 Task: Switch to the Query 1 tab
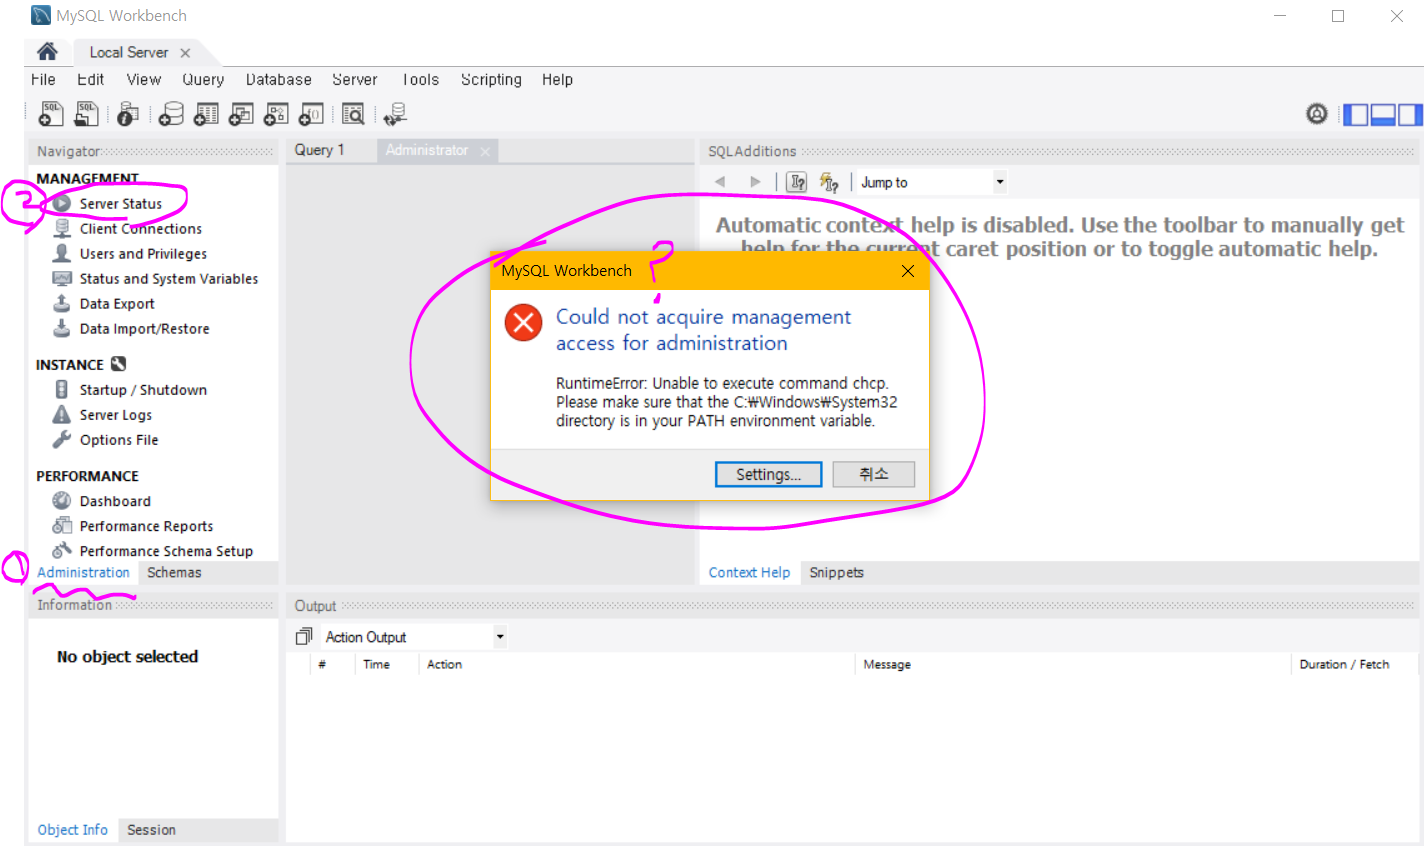[x=319, y=149]
